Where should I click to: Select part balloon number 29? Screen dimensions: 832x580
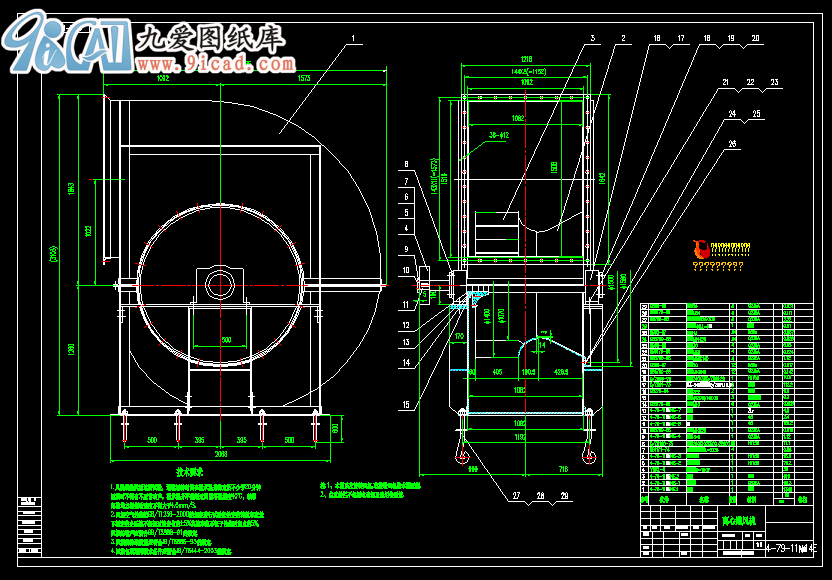[563, 496]
